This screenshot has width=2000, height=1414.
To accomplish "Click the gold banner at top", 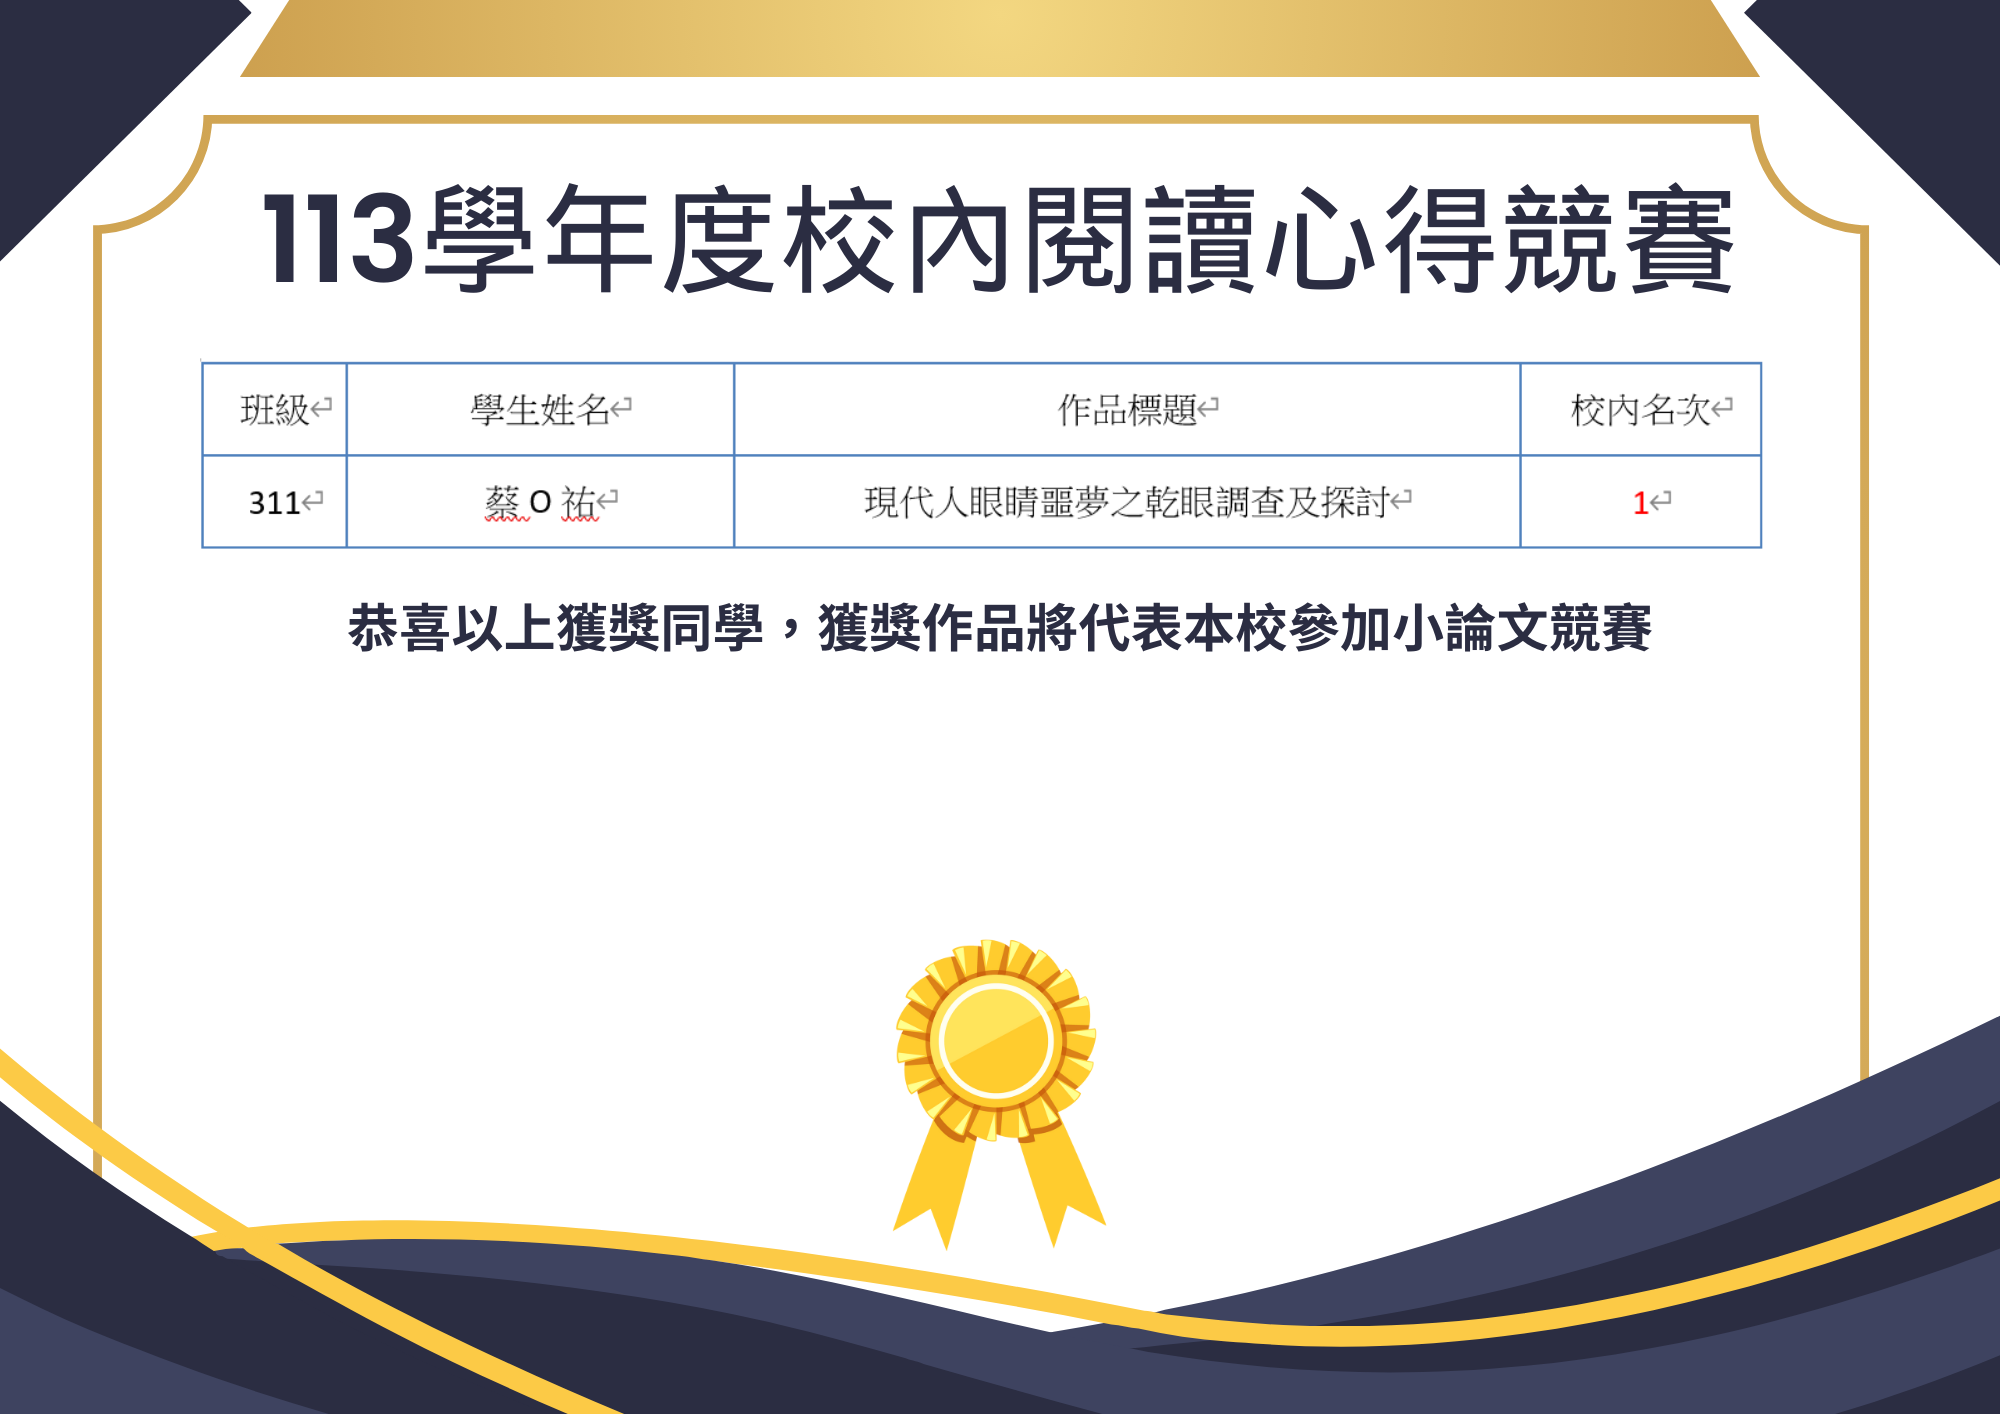I will click(x=998, y=38).
